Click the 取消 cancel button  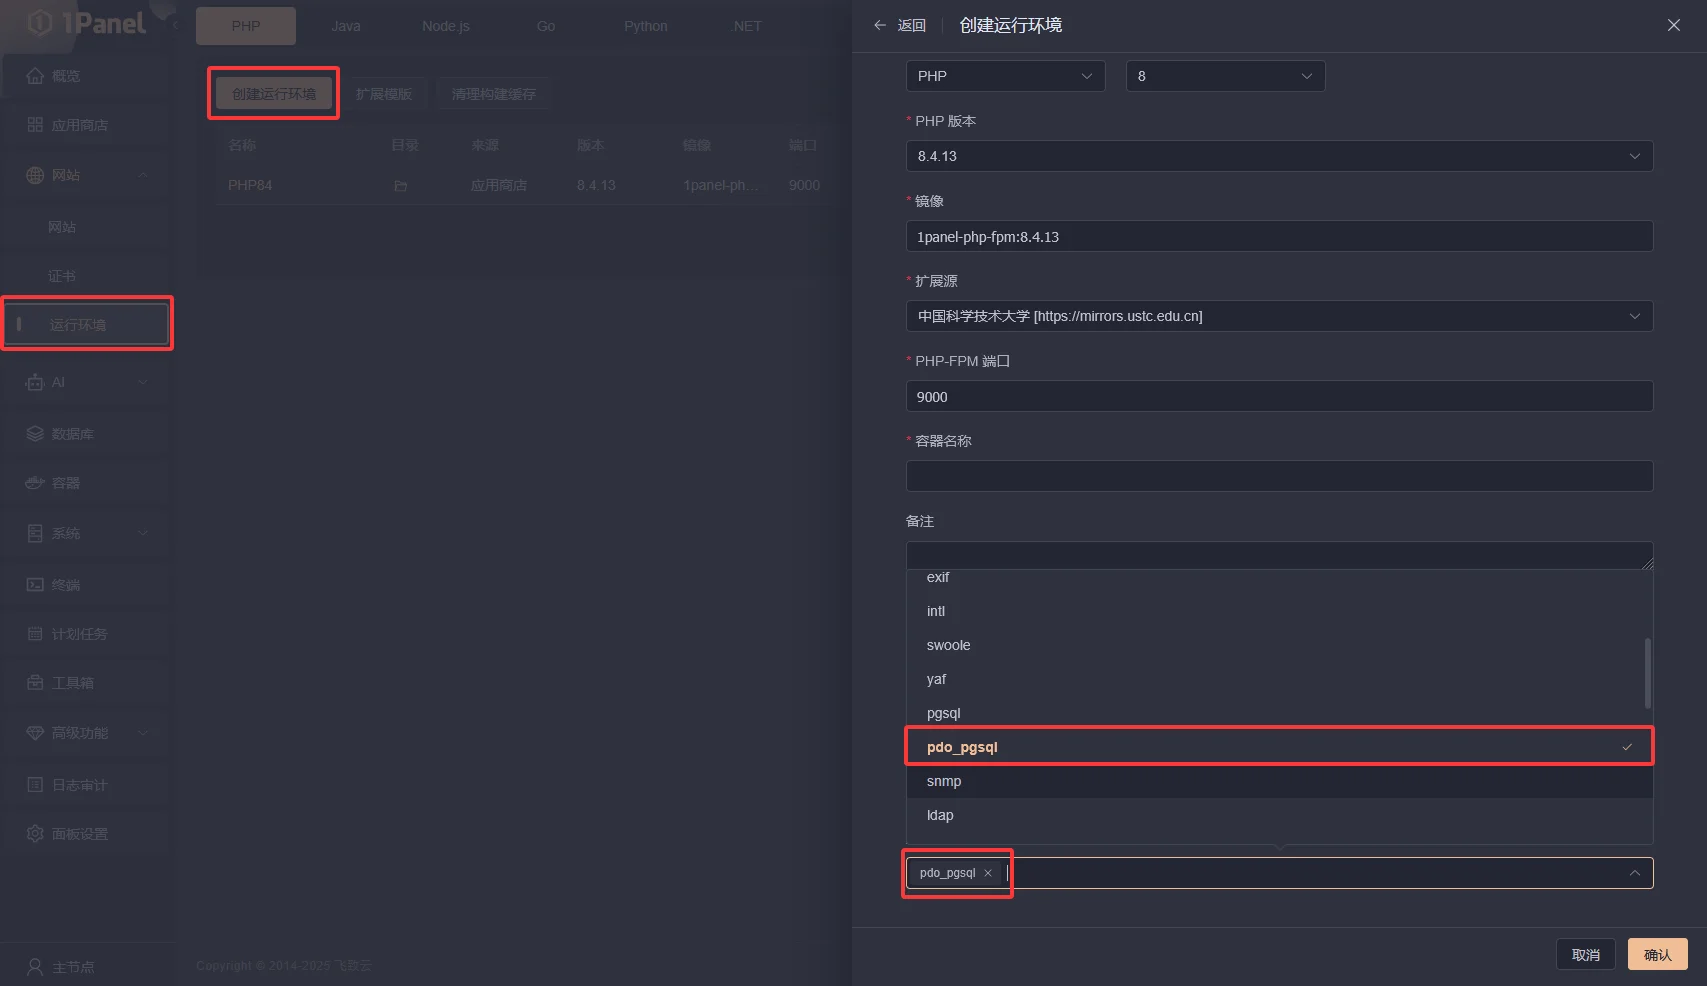[x=1585, y=955]
